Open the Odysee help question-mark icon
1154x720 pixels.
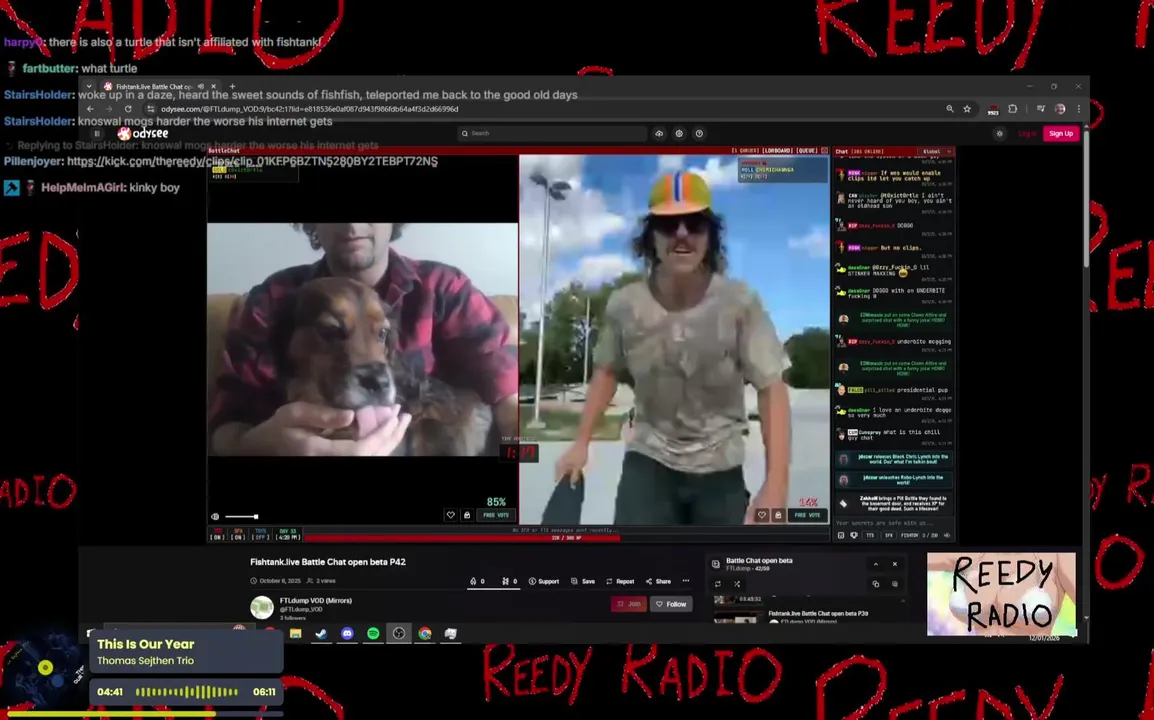pyautogui.click(x=699, y=133)
